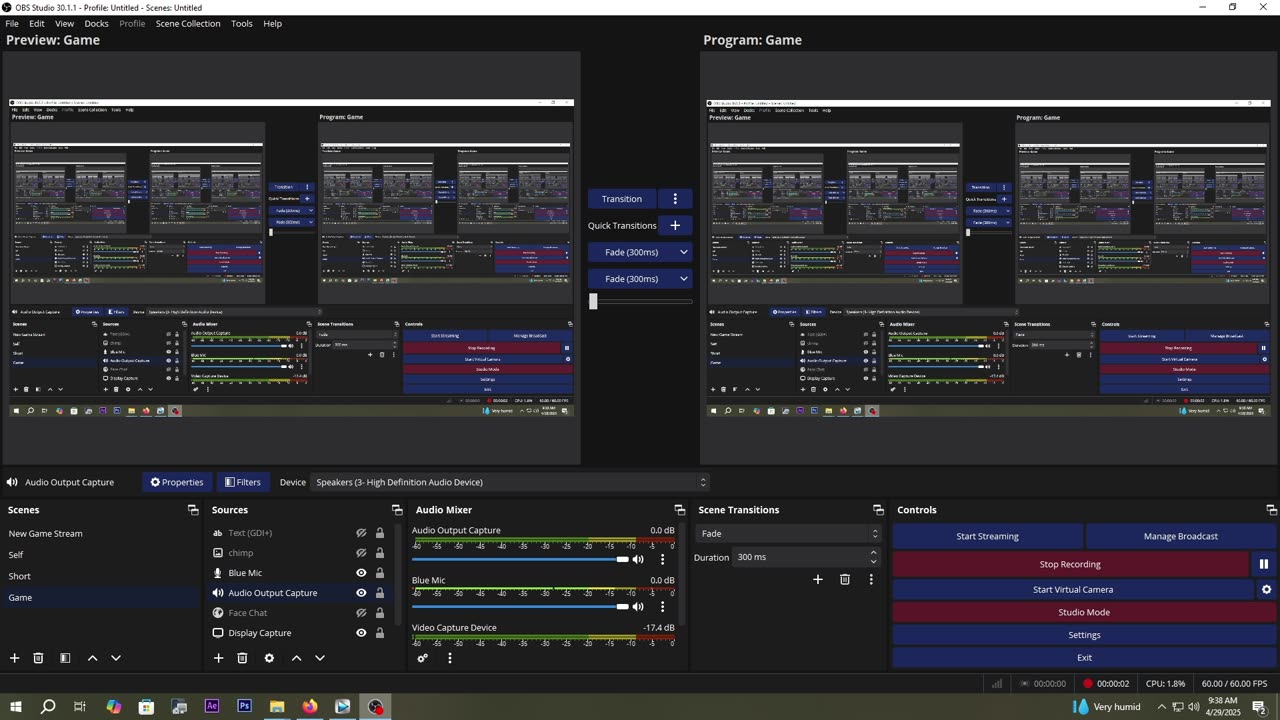This screenshot has width=1280, height=720.
Task: Undock the Scenes panel
Action: coord(193,510)
